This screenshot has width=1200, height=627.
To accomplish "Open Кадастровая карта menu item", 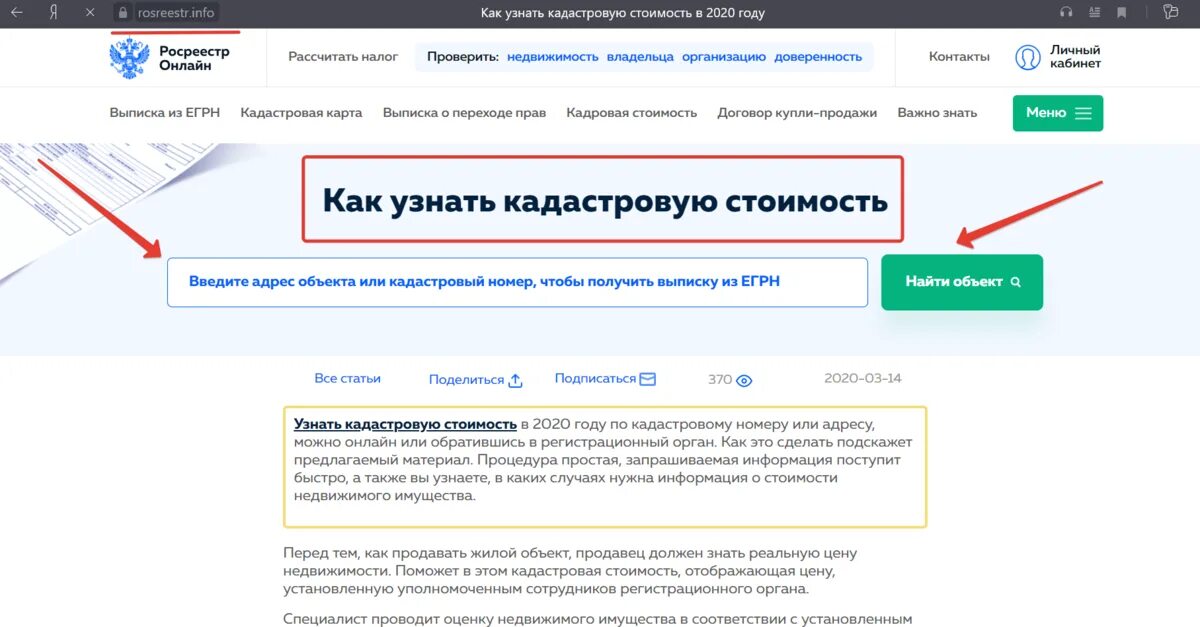I will pyautogui.click(x=301, y=113).
